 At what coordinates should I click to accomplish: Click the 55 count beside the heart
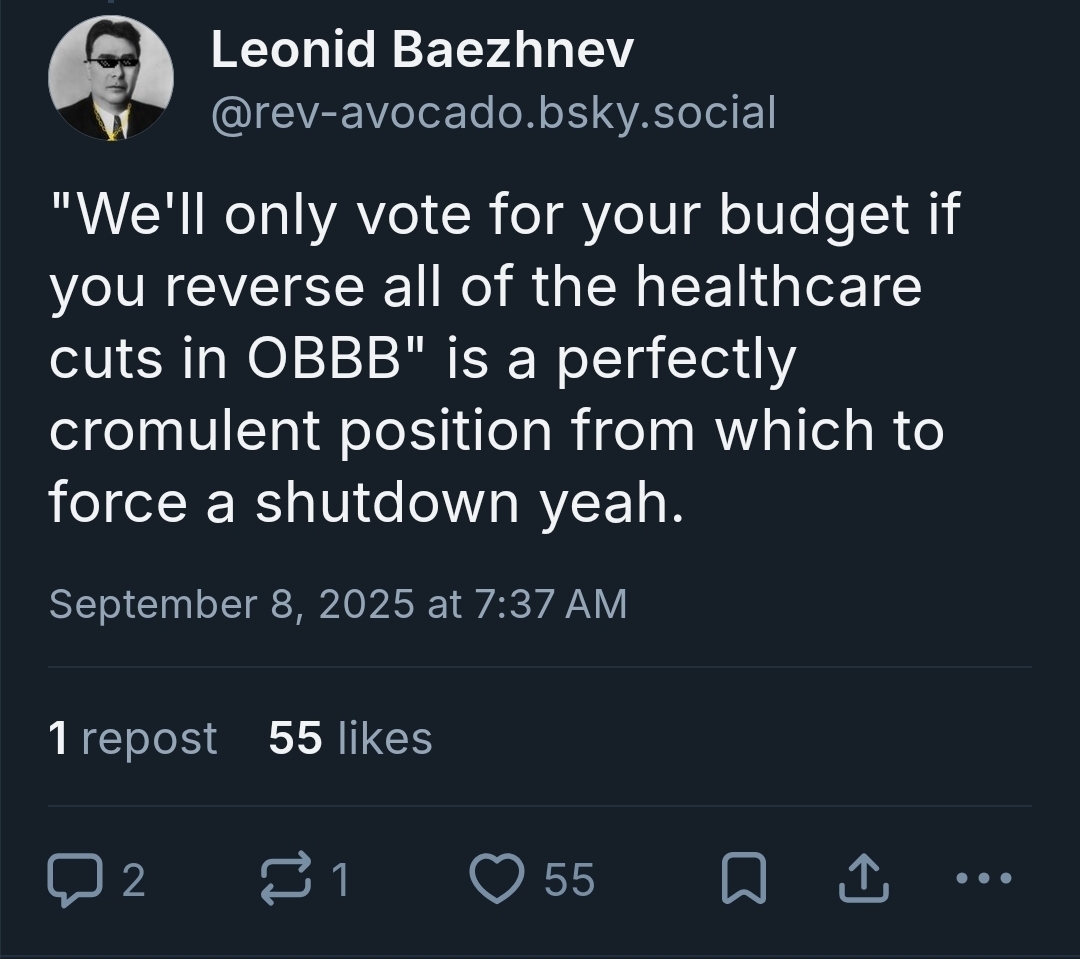pos(569,881)
